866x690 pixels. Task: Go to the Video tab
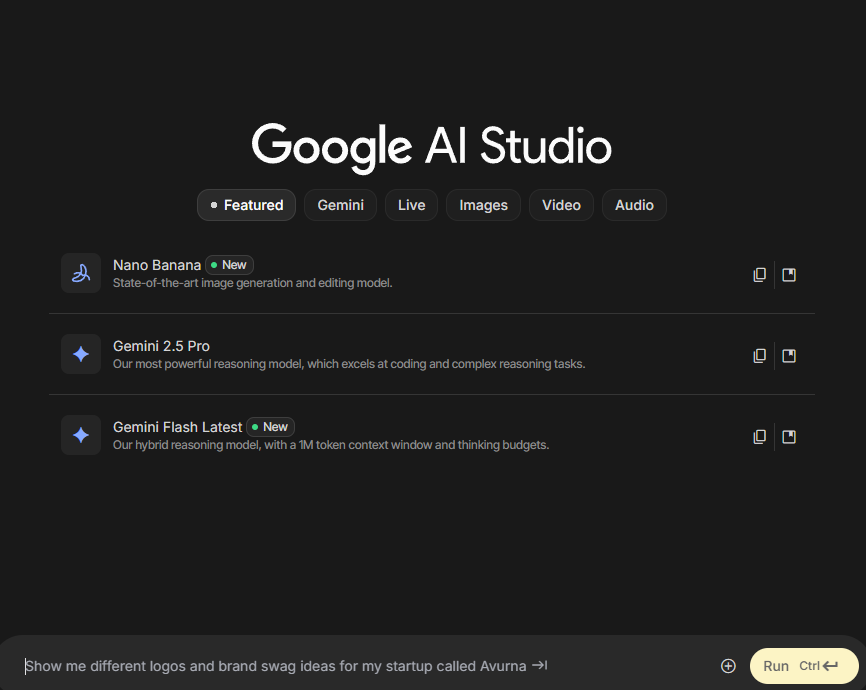561,205
